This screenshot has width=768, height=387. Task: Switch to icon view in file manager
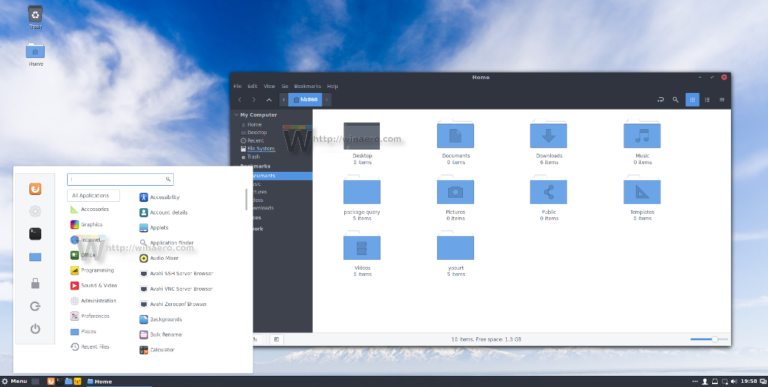[x=692, y=99]
